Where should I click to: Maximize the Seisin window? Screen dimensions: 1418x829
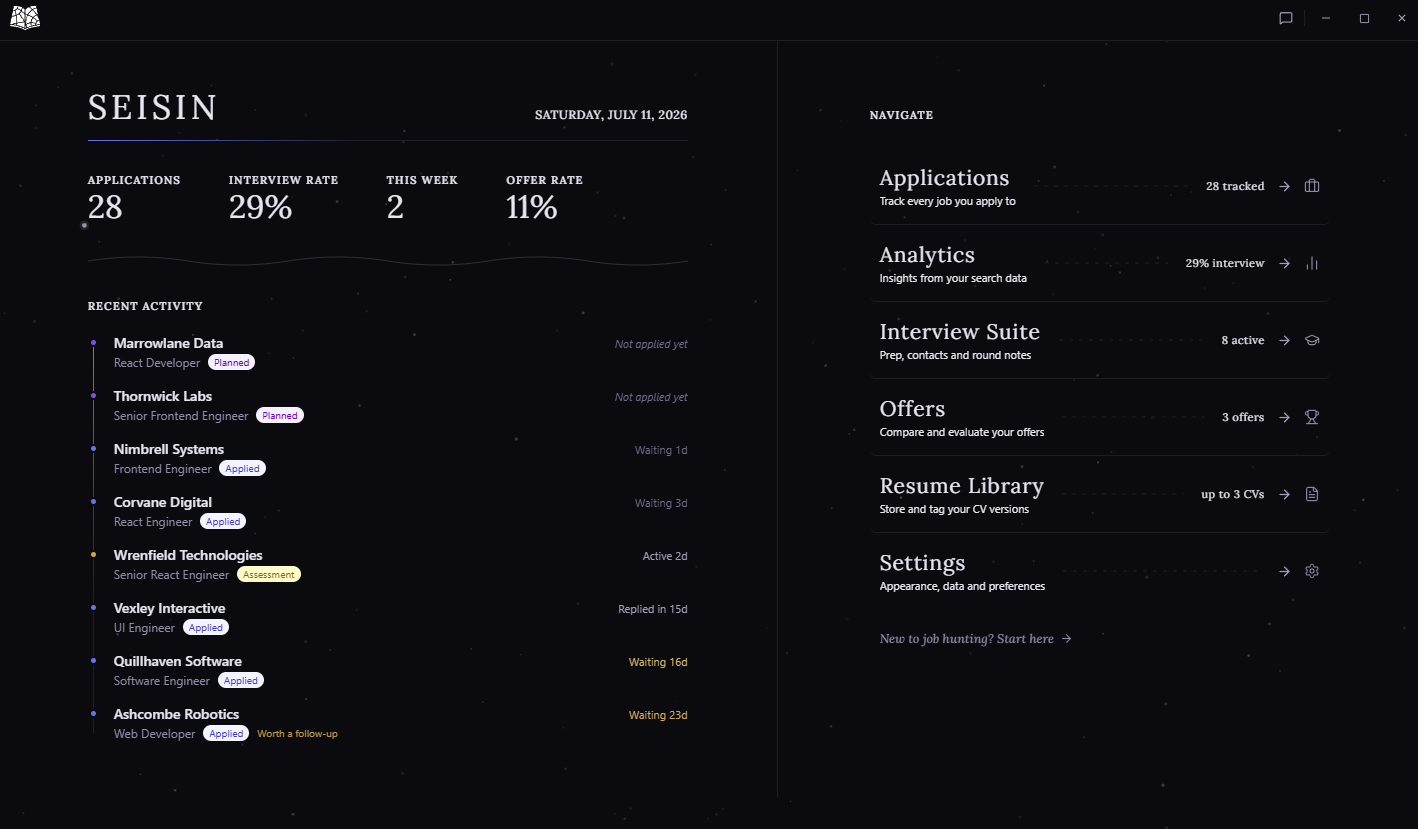pos(1364,18)
